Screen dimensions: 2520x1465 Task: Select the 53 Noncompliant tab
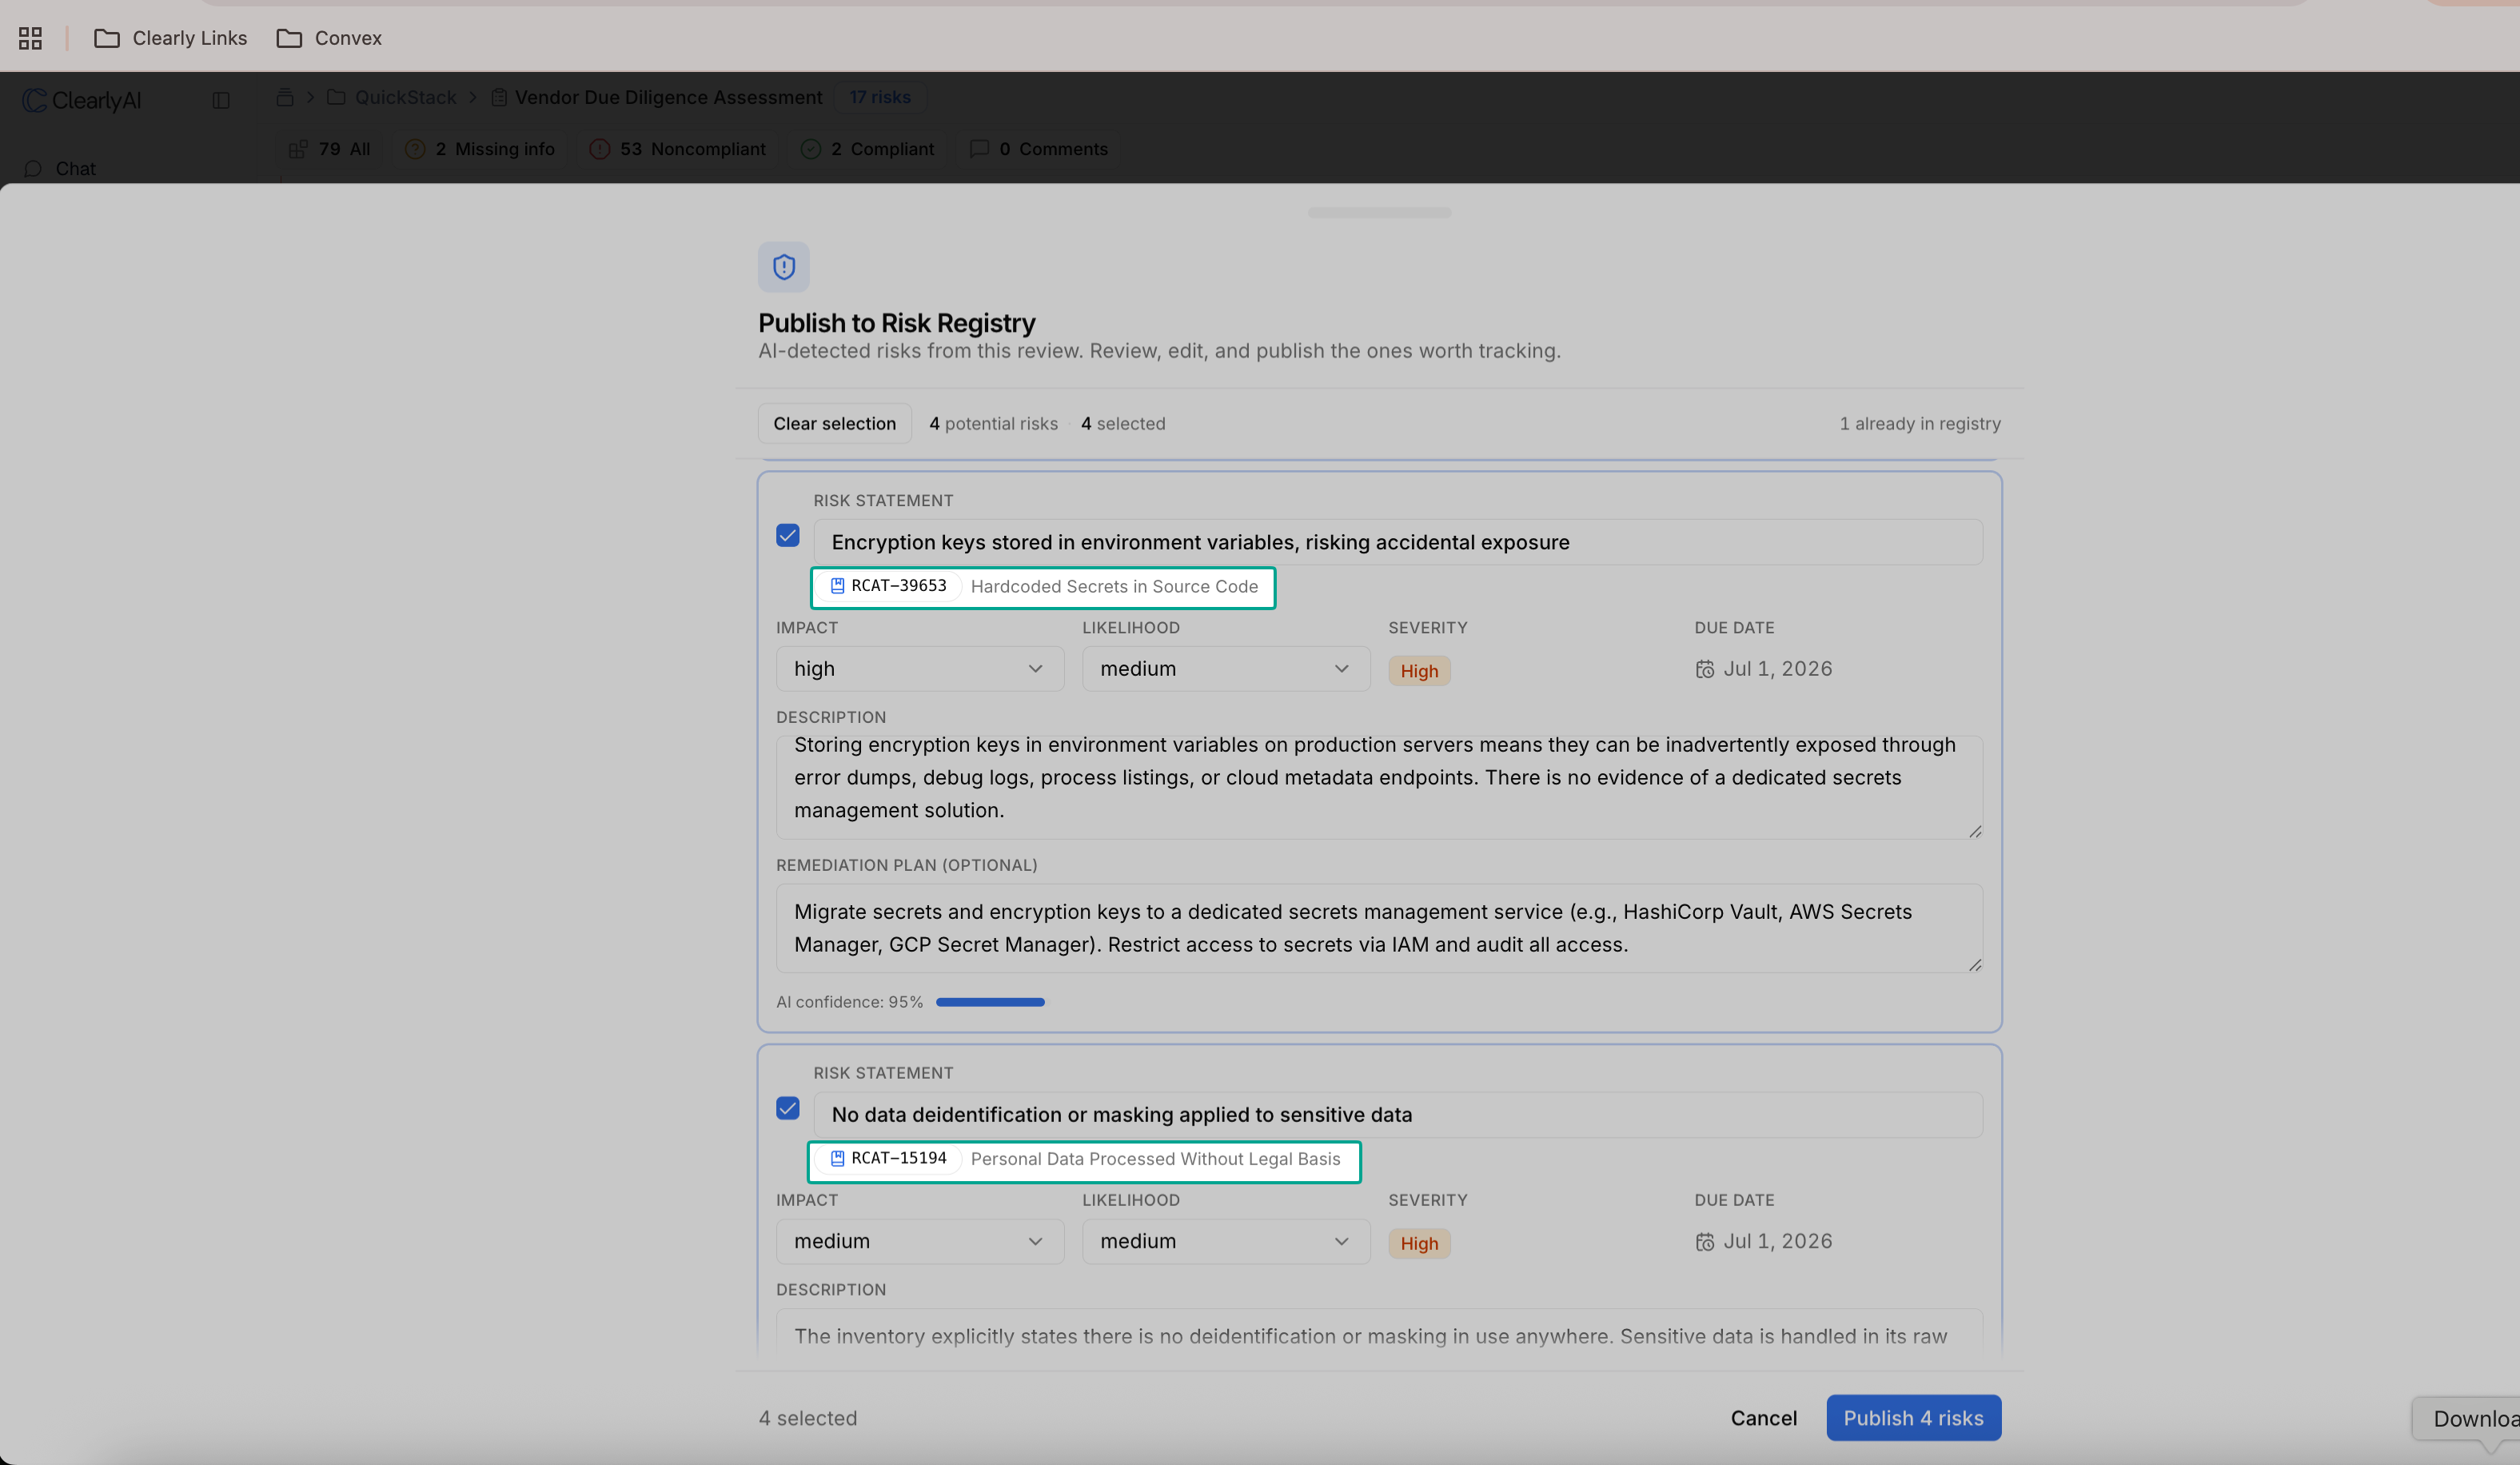pos(678,149)
